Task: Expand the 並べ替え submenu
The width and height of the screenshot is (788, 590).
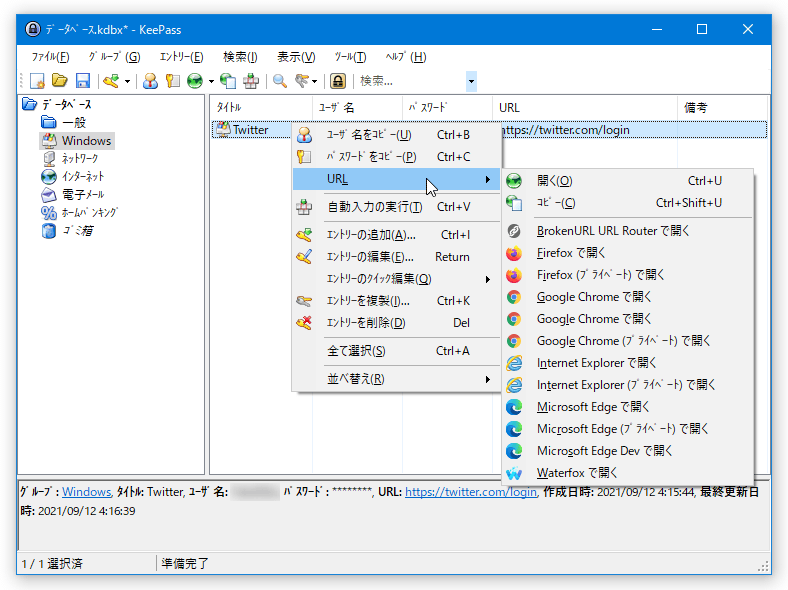Action: click(397, 379)
